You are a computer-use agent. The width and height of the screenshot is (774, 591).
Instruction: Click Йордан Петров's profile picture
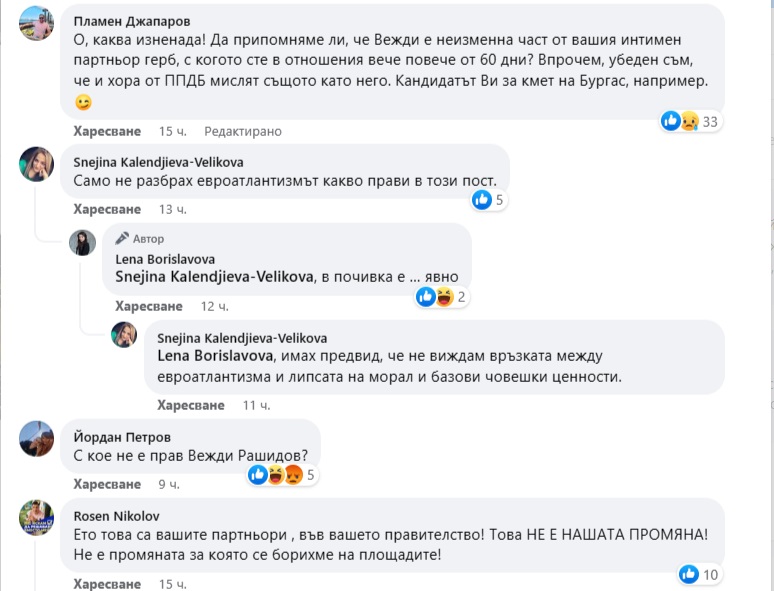pyautogui.click(x=37, y=439)
